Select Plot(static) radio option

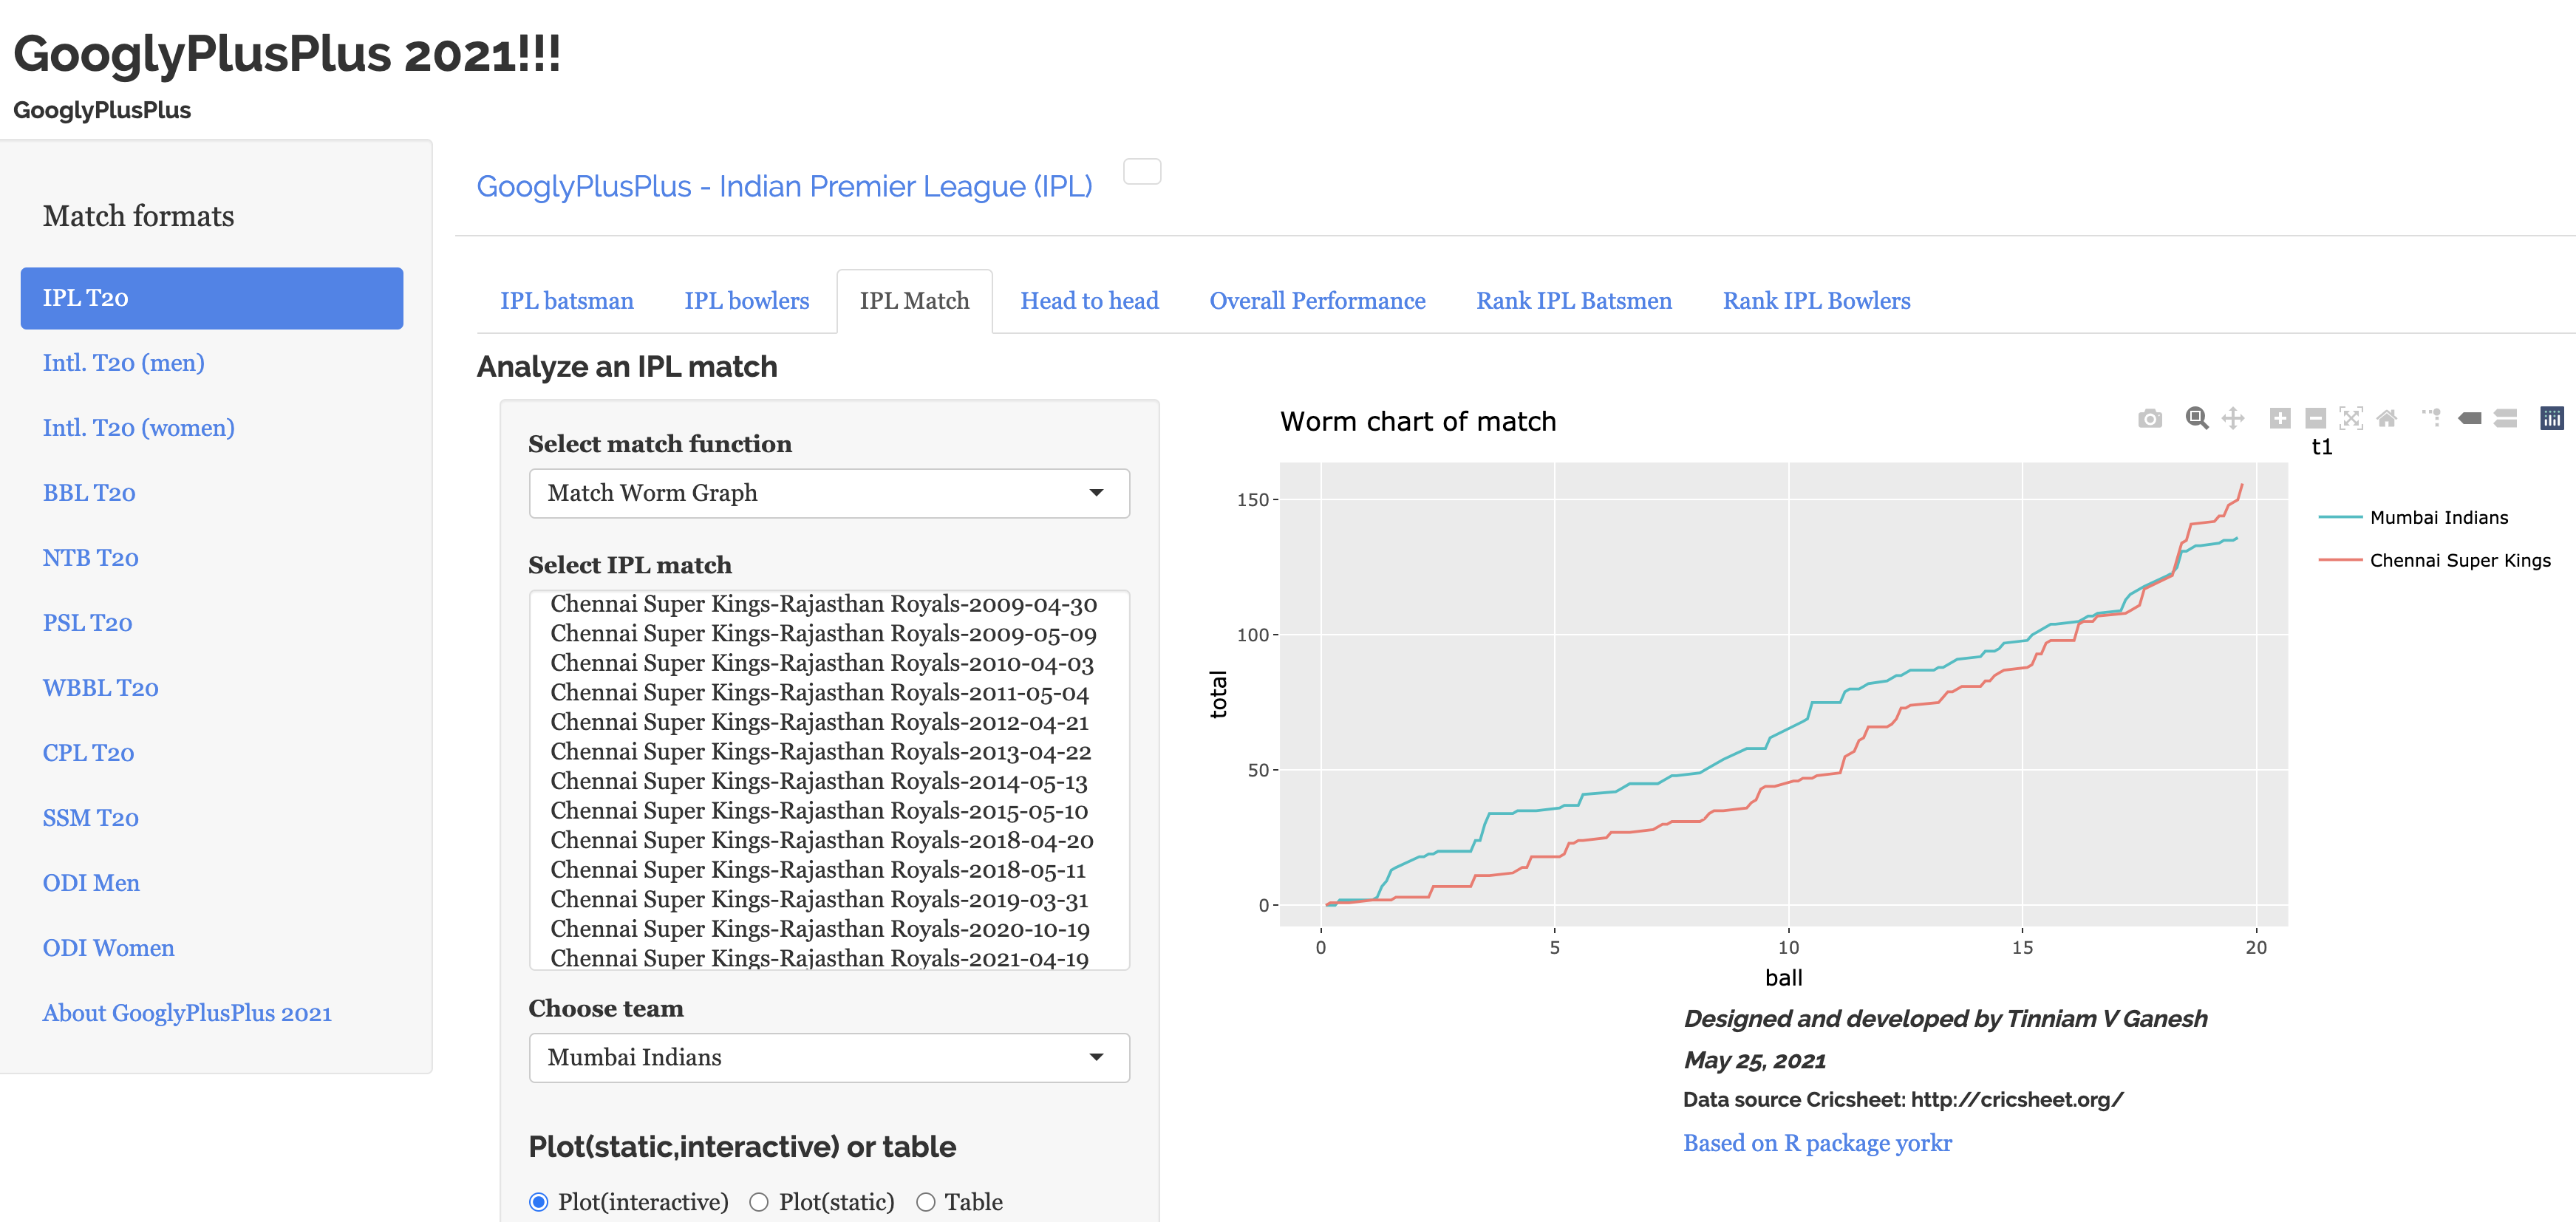pos(759,1202)
